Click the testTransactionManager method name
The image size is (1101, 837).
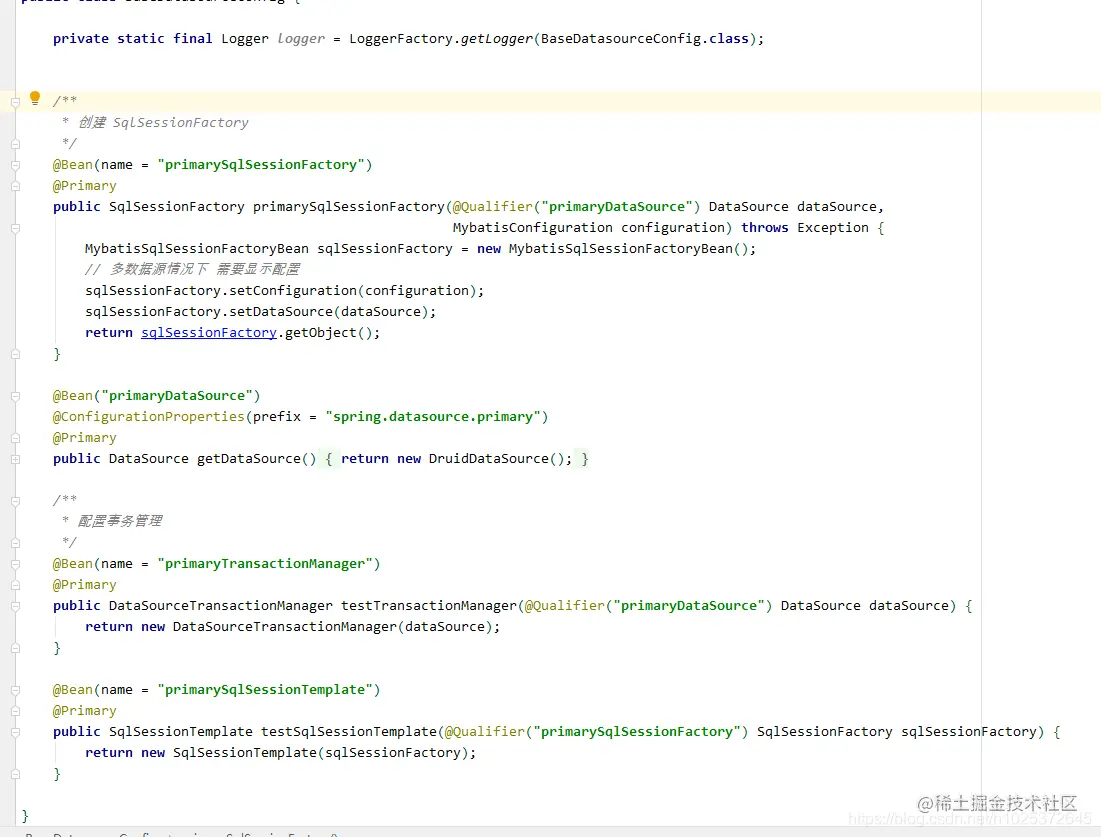[429, 605]
